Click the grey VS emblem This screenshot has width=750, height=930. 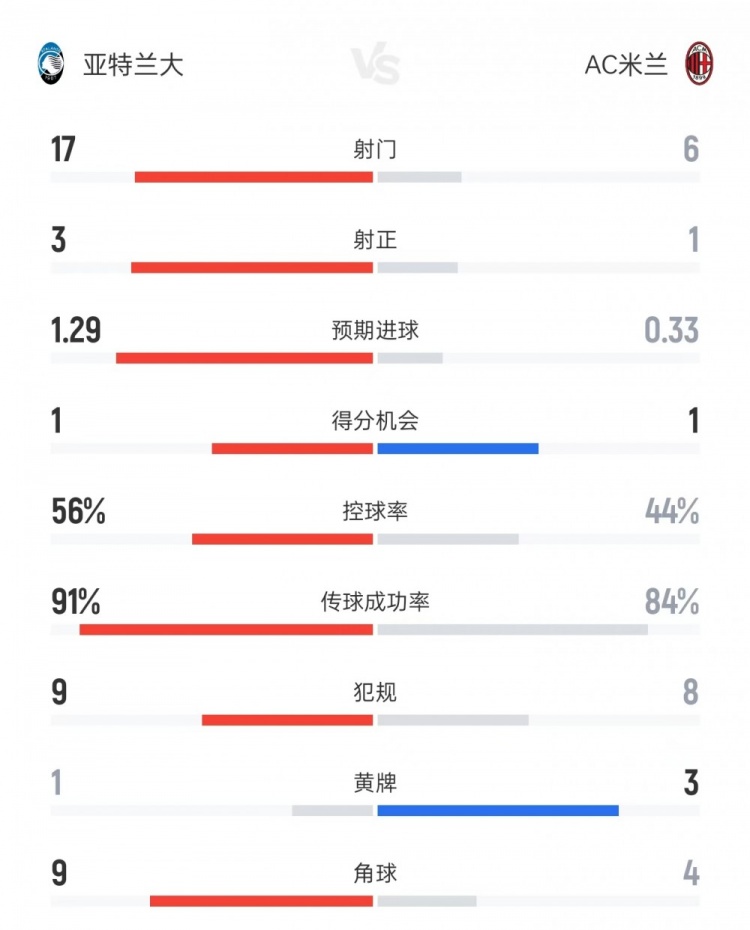pos(375,65)
